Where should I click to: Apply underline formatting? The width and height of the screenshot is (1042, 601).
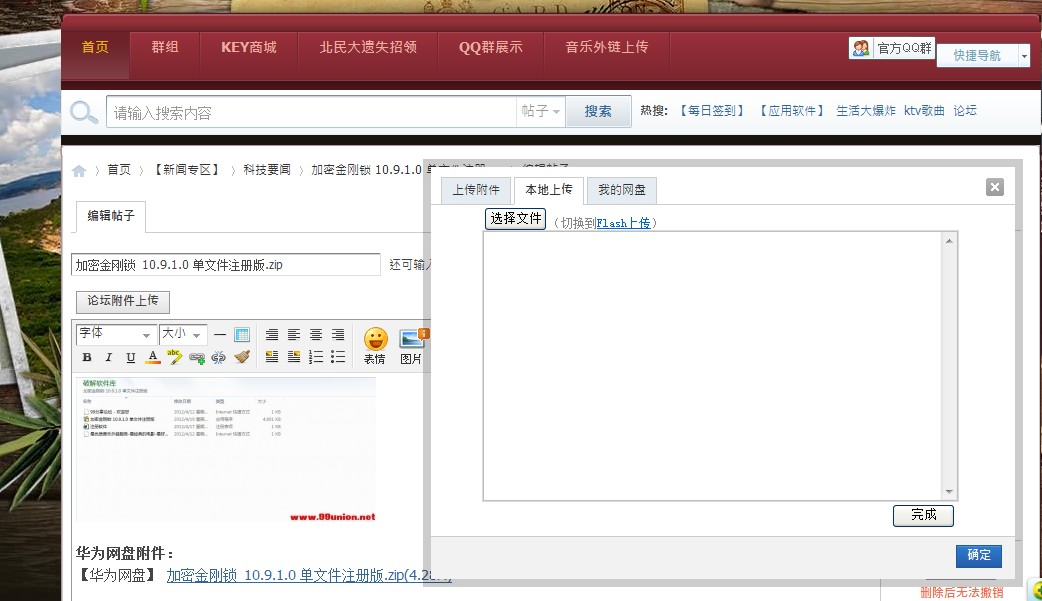click(x=132, y=356)
